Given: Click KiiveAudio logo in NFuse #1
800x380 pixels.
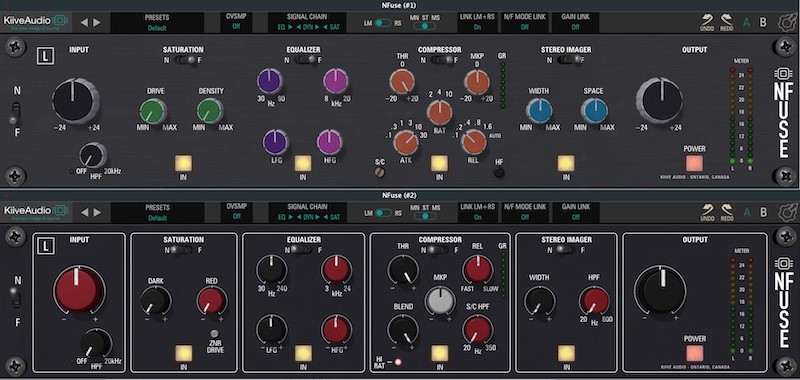Looking at the screenshot, I should [36, 22].
